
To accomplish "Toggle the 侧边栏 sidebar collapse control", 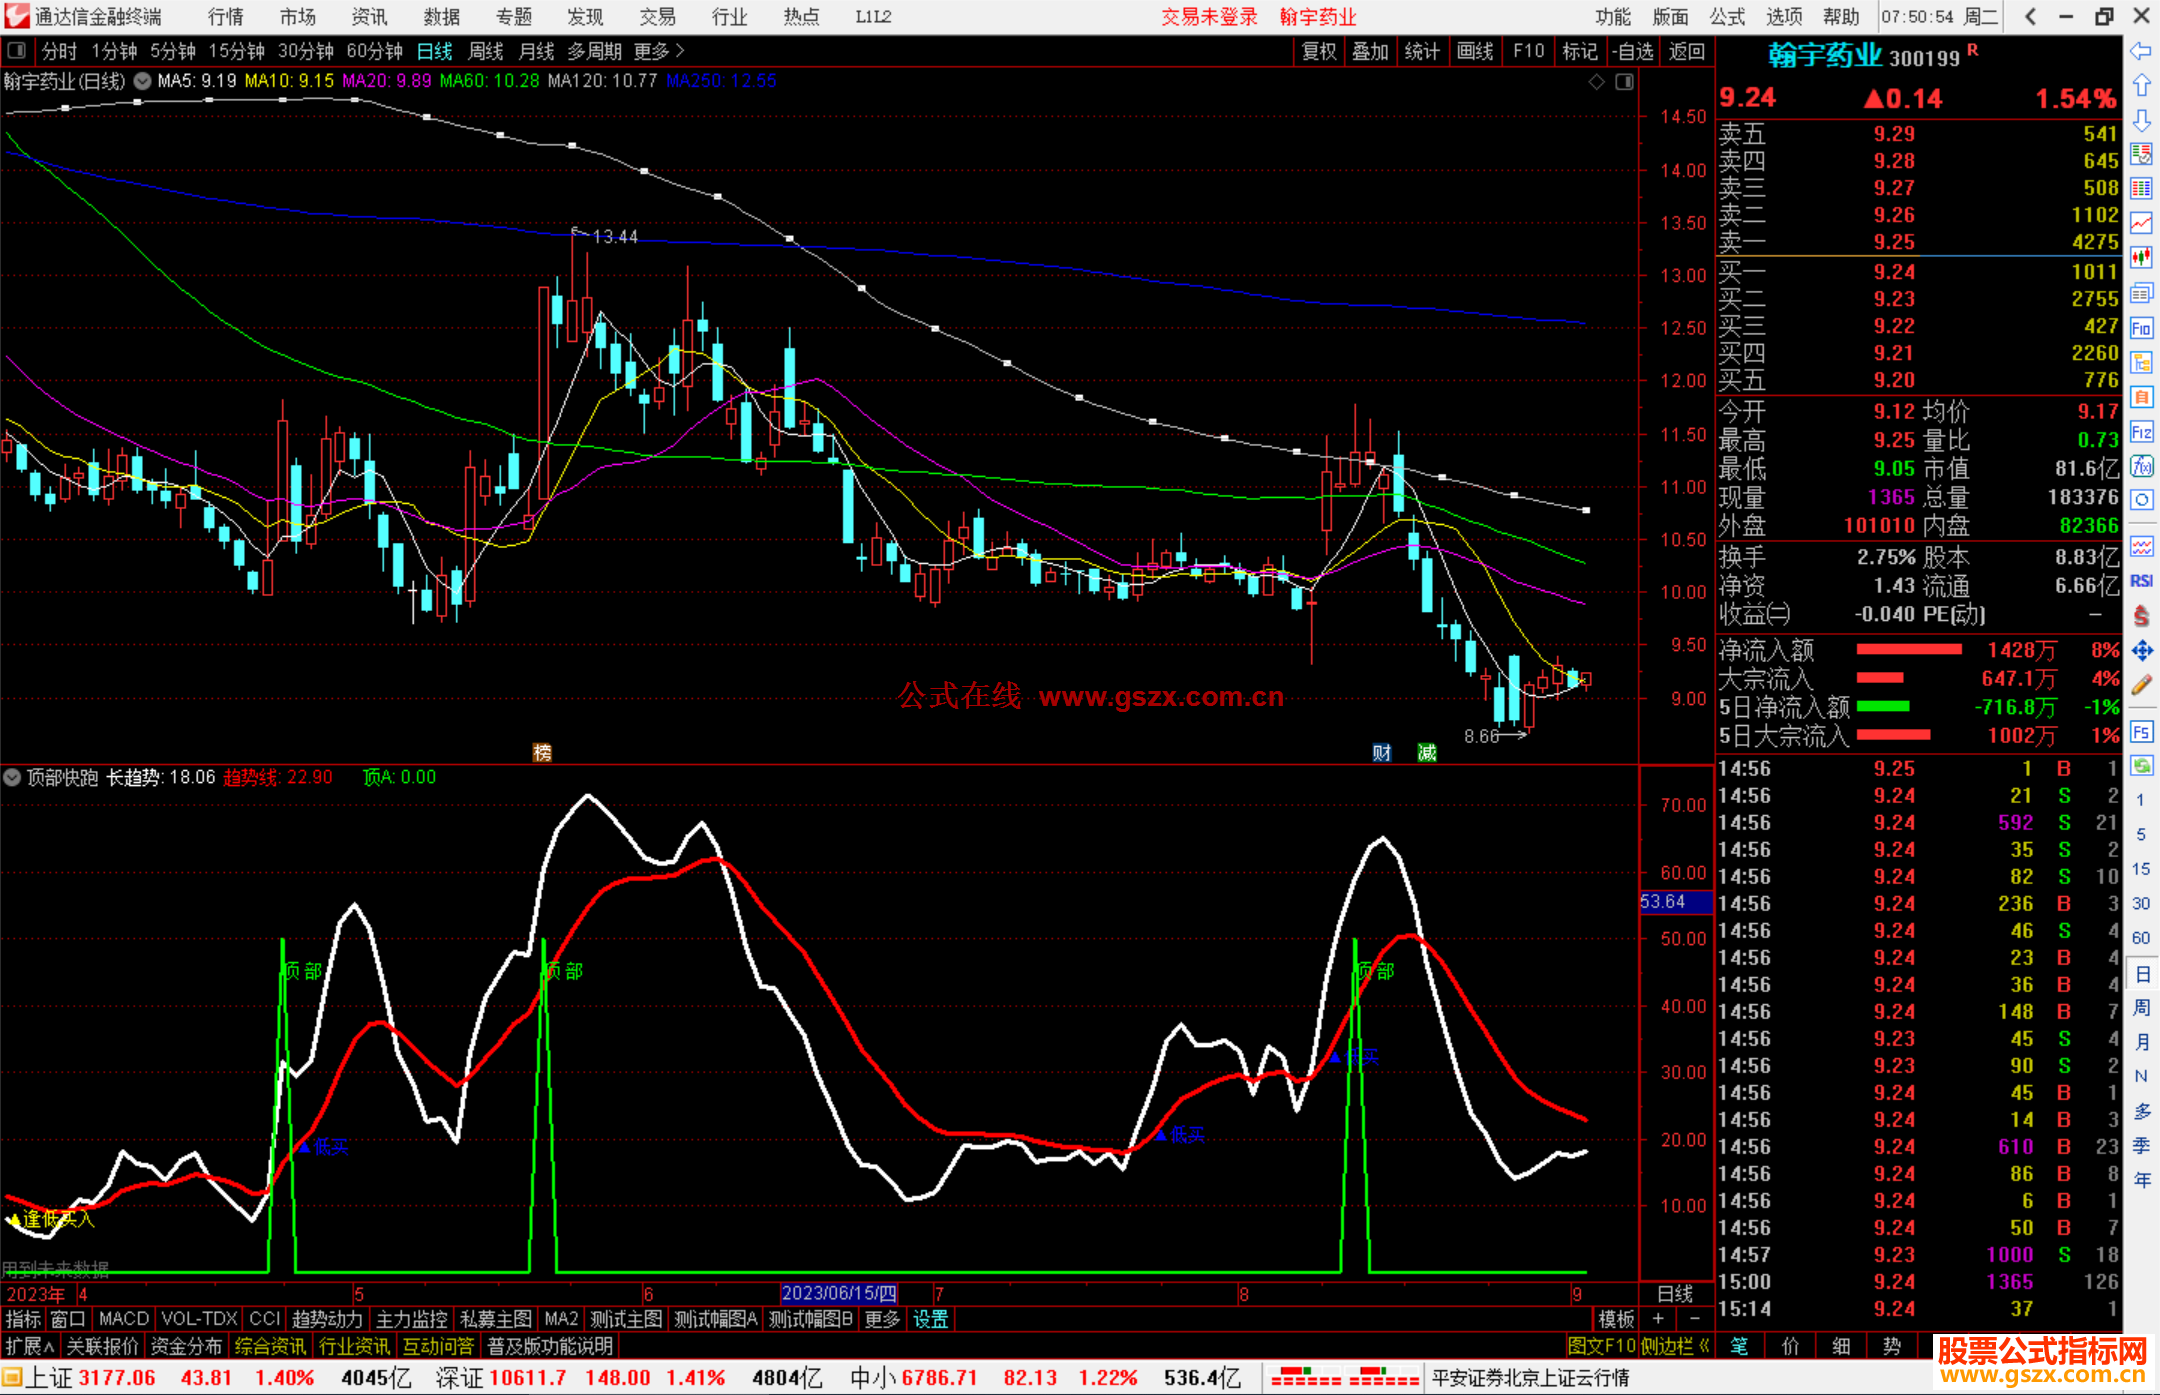I will (x=1675, y=1346).
